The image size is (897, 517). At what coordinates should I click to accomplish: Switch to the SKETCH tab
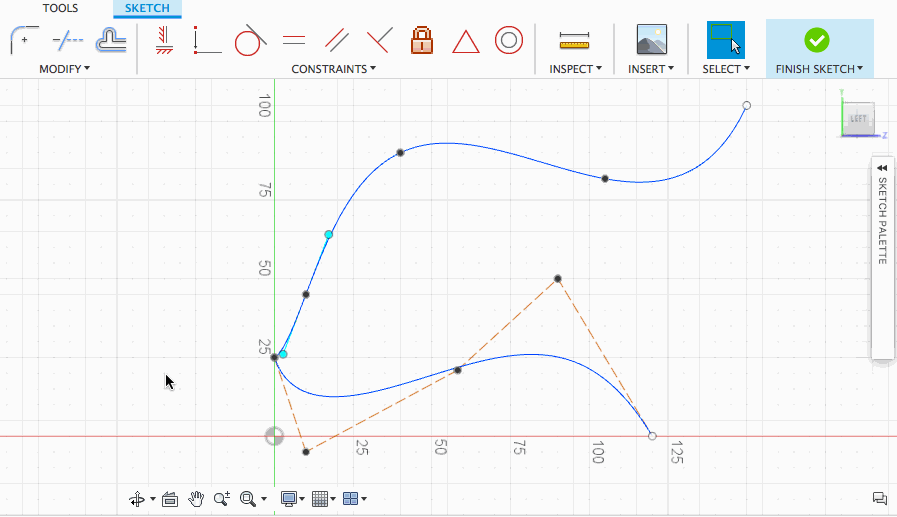[x=147, y=8]
